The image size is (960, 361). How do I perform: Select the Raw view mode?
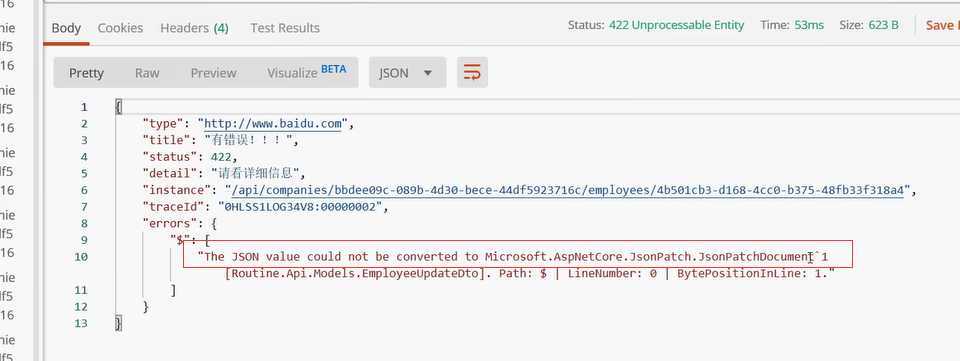click(147, 73)
